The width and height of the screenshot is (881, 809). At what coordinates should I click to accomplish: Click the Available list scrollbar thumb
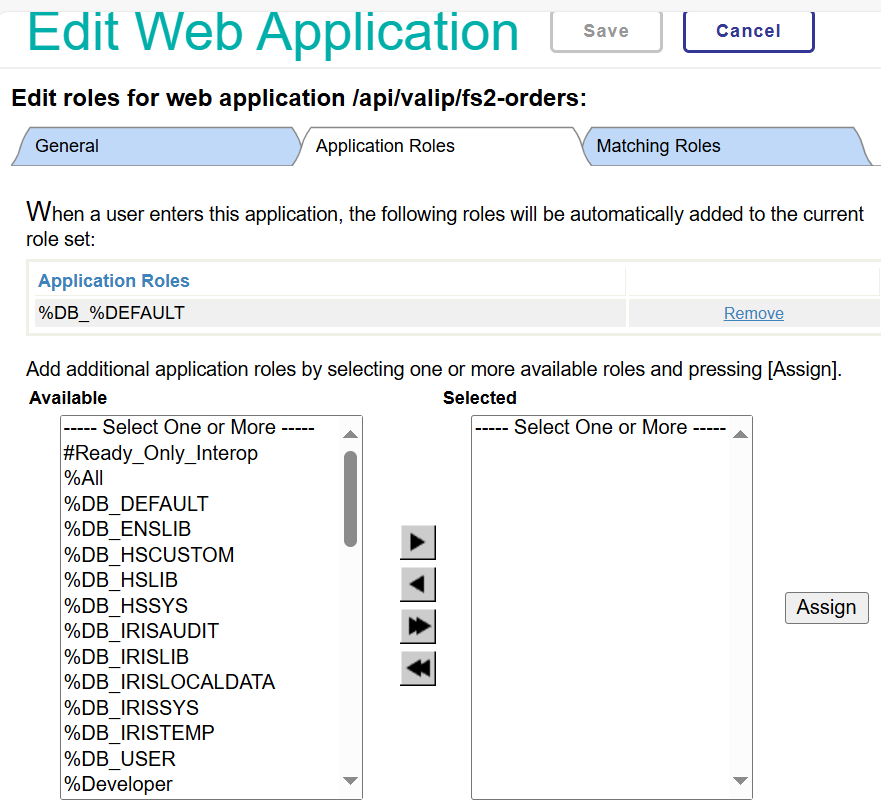tap(351, 498)
